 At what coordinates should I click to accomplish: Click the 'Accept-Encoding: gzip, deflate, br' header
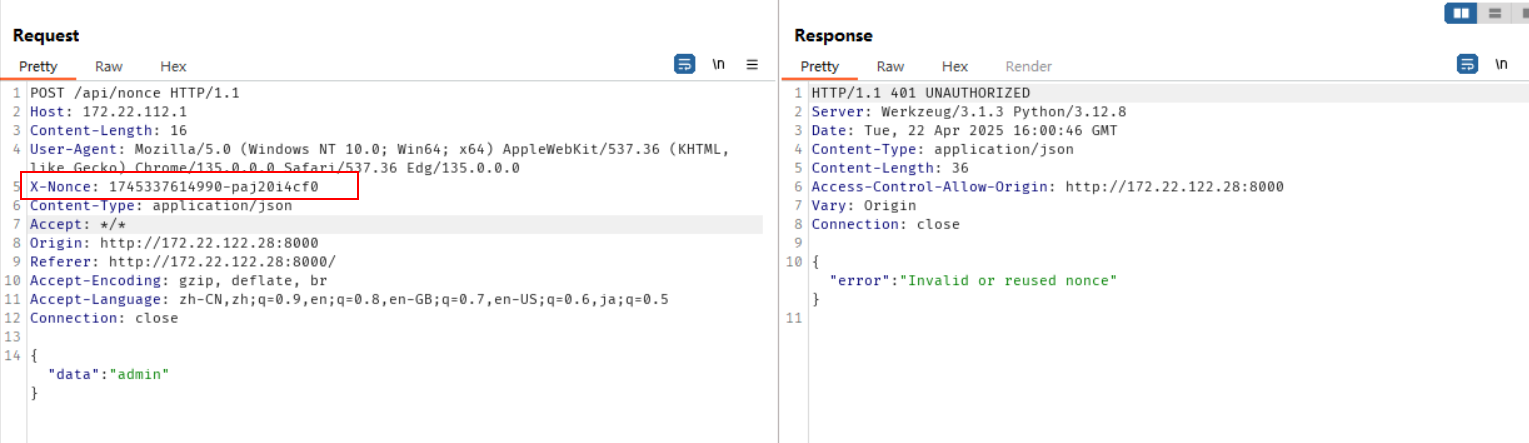pos(179,281)
